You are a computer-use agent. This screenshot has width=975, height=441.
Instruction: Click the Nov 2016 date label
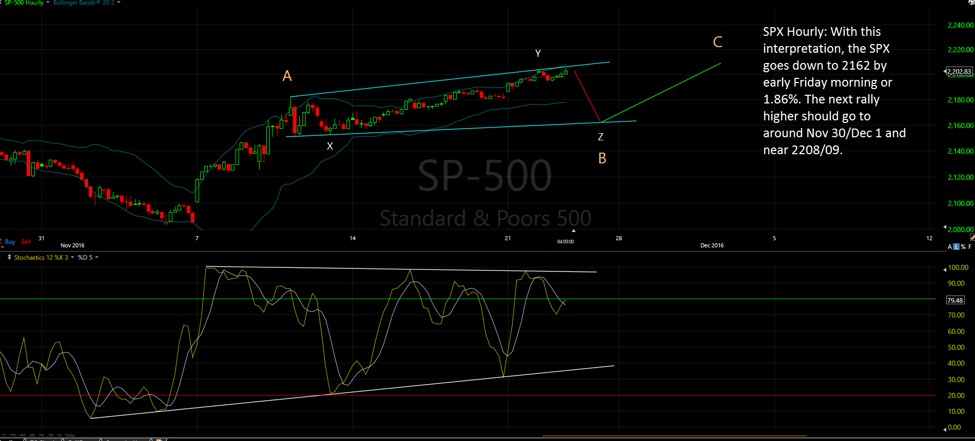[x=72, y=245]
